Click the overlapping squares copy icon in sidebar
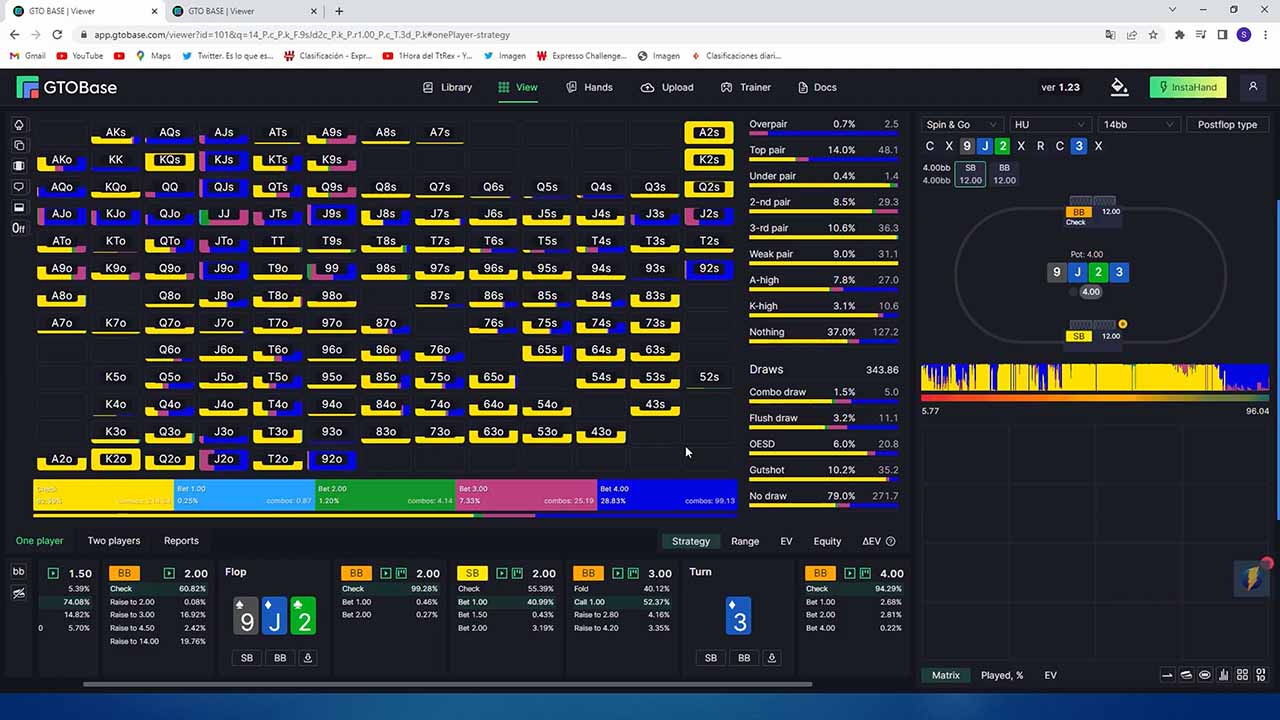The image size is (1280, 720). coord(18,146)
